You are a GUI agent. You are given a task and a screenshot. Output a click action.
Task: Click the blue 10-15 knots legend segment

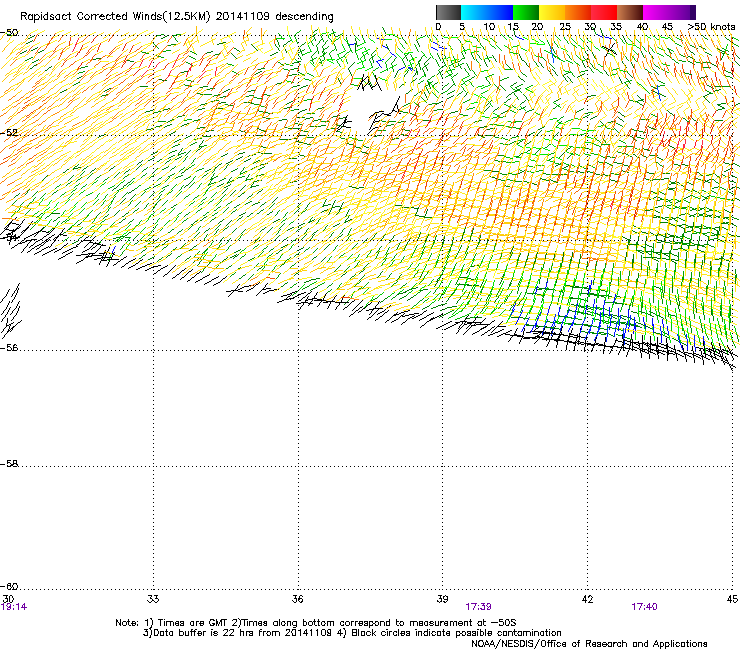(500, 12)
